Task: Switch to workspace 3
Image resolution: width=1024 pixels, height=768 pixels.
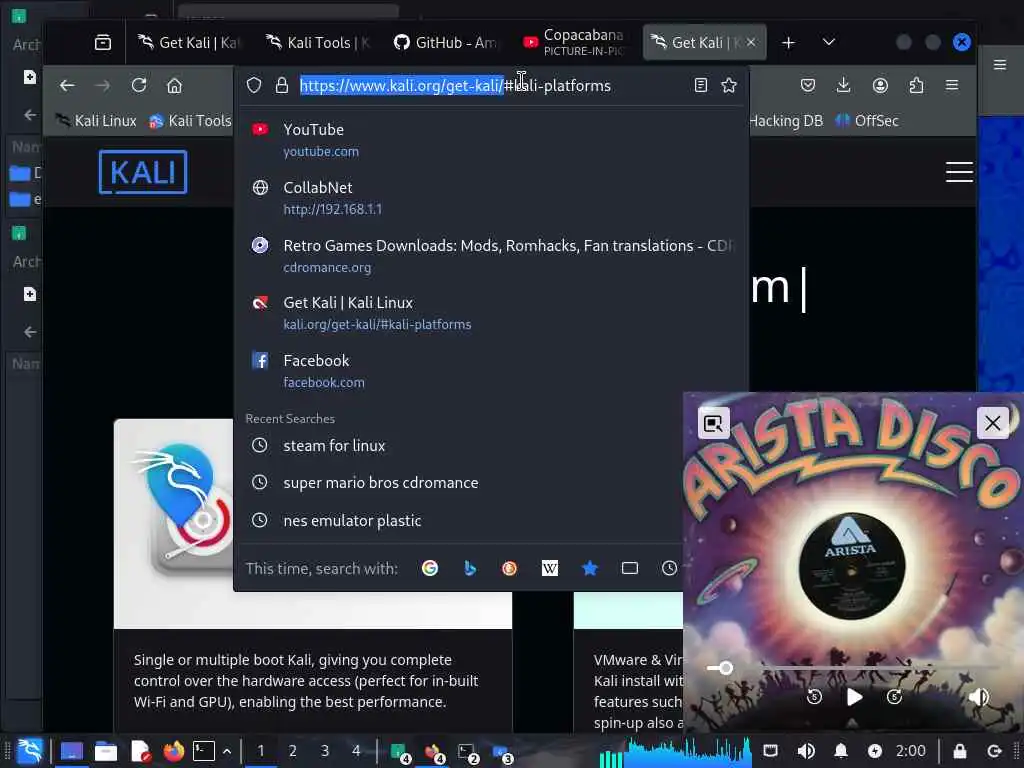Action: pos(325,751)
